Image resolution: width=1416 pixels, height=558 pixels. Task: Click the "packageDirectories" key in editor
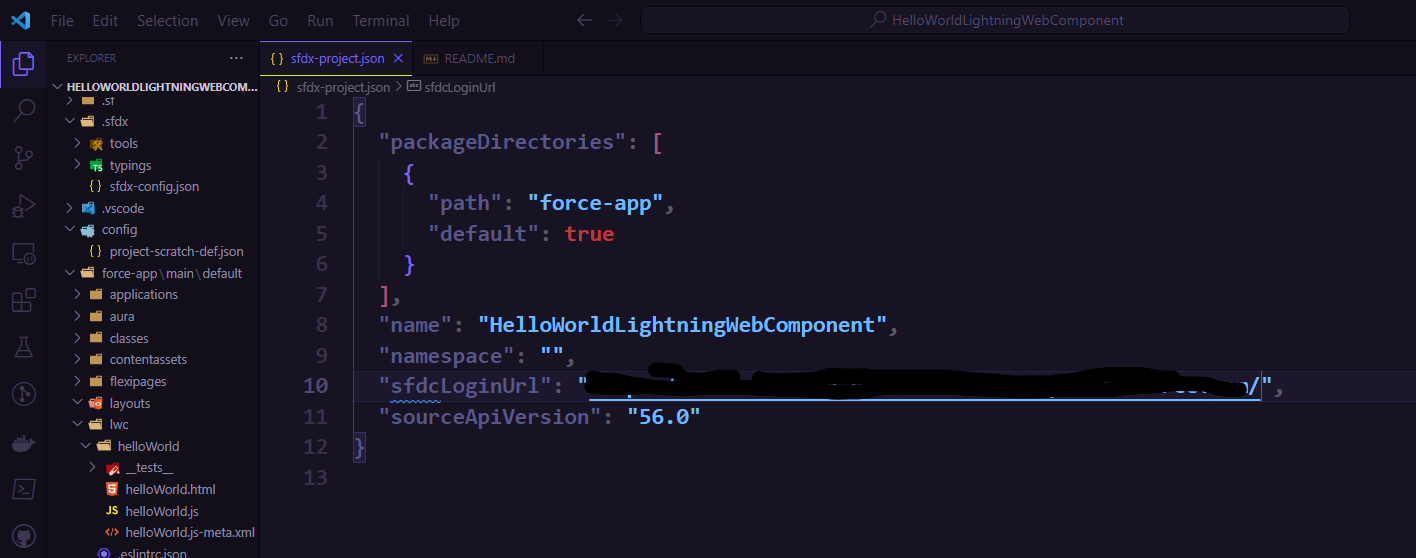tap(503, 142)
